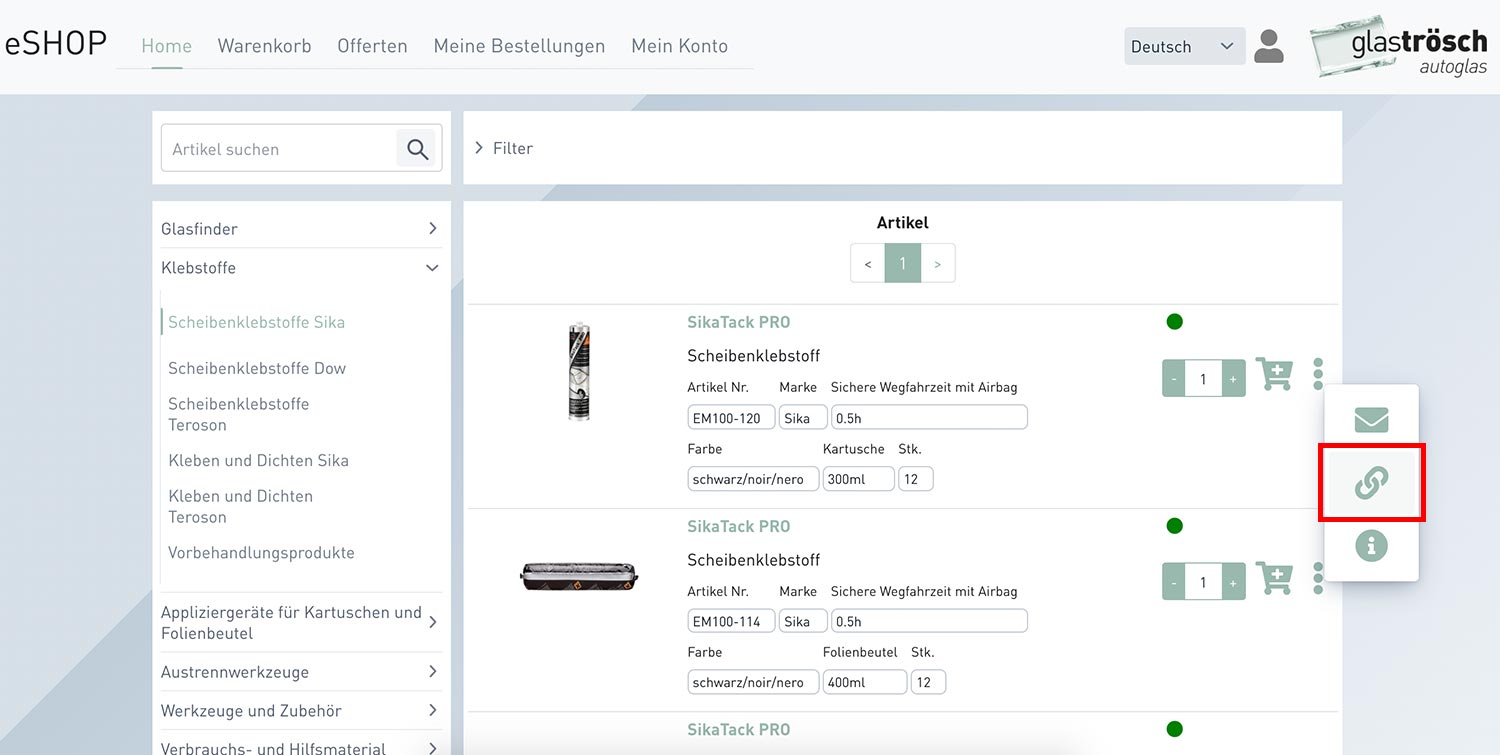Open the cartridge product thumbnail
The height and width of the screenshot is (755, 1500).
tap(578, 371)
